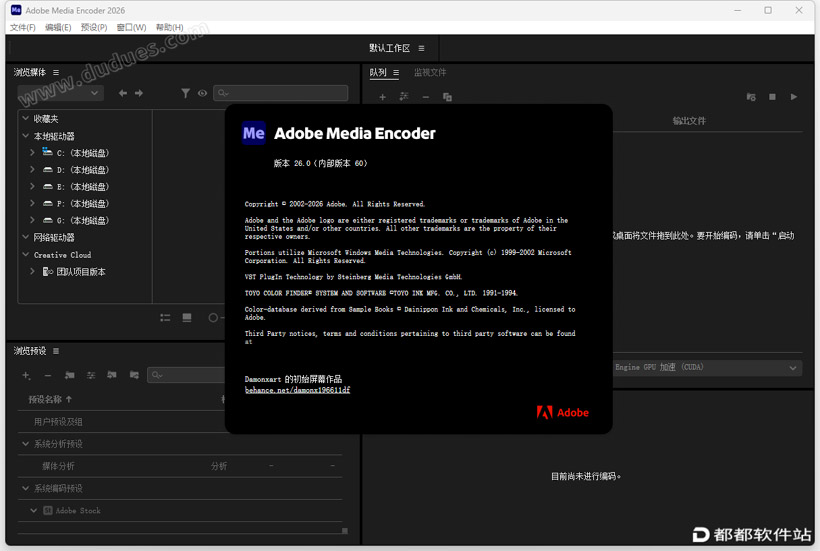The height and width of the screenshot is (551, 820).
Task: Click the thumbnail zoom slider handle
Action: [213, 317]
